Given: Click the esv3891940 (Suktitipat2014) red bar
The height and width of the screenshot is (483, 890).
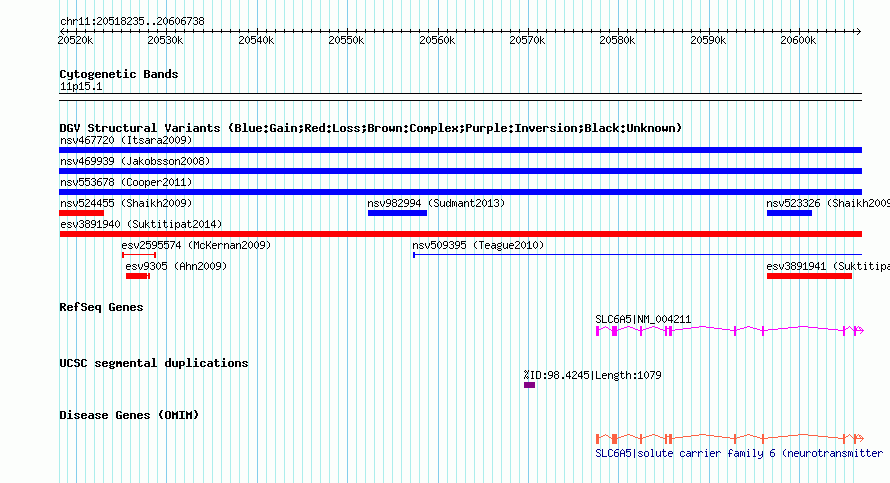Looking at the screenshot, I should (460, 234).
